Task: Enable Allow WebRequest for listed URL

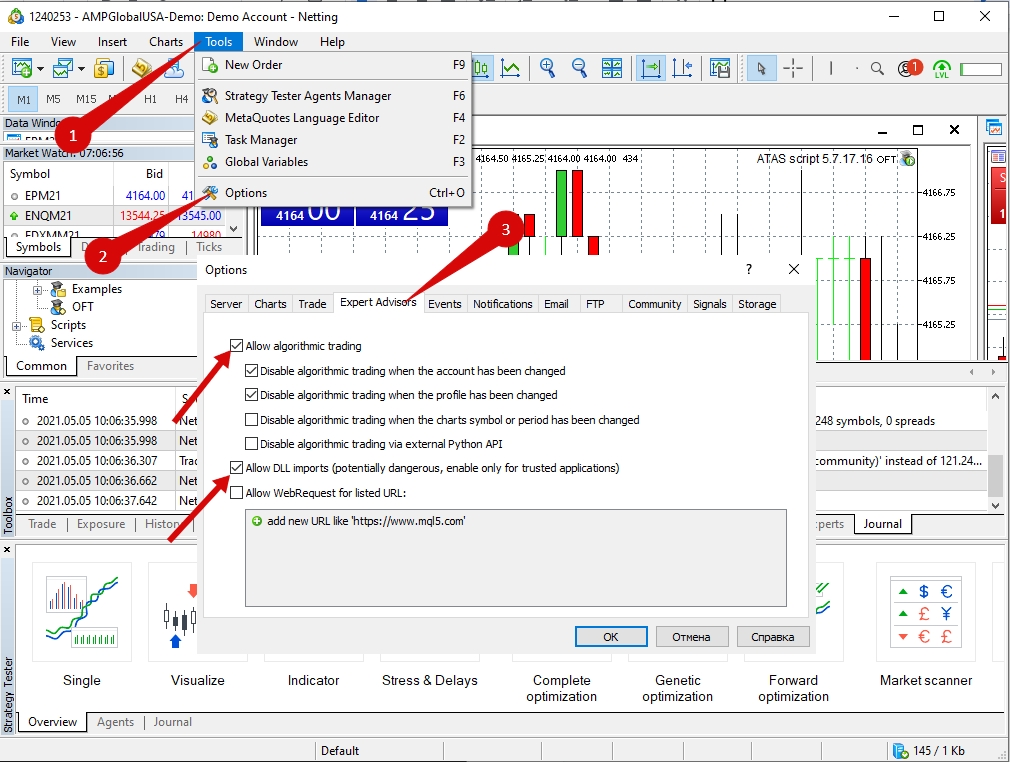Action: (237, 493)
